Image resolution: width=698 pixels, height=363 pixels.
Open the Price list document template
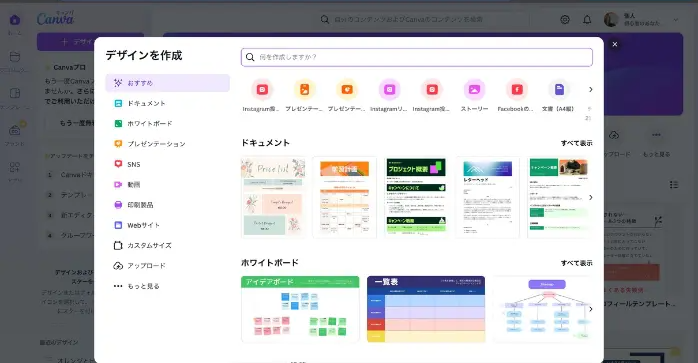(273, 197)
